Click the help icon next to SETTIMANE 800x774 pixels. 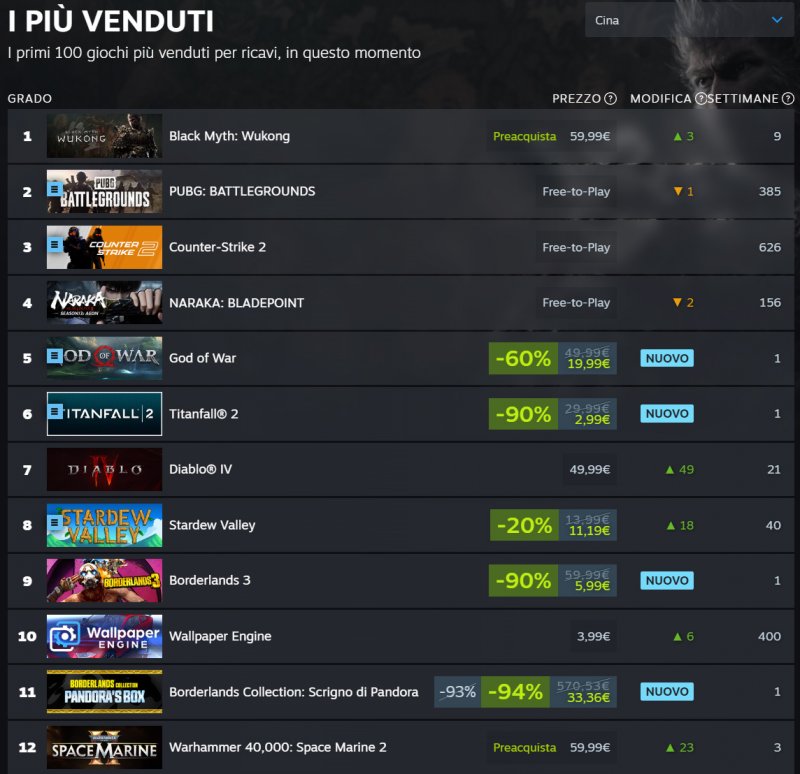[788, 98]
